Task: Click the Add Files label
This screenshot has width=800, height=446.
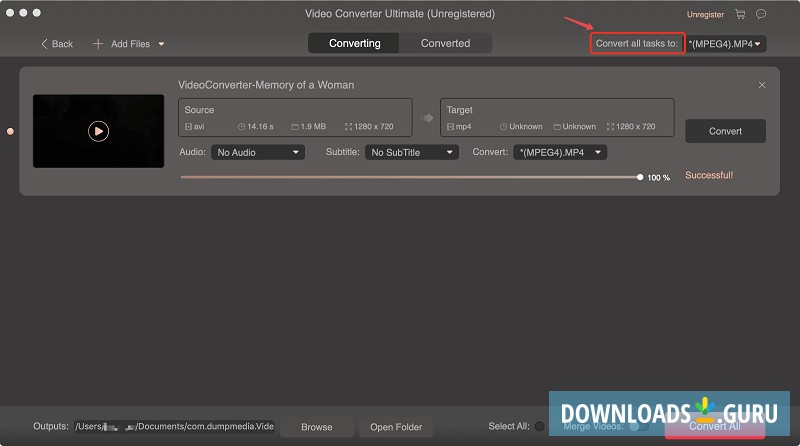Action: (x=131, y=44)
